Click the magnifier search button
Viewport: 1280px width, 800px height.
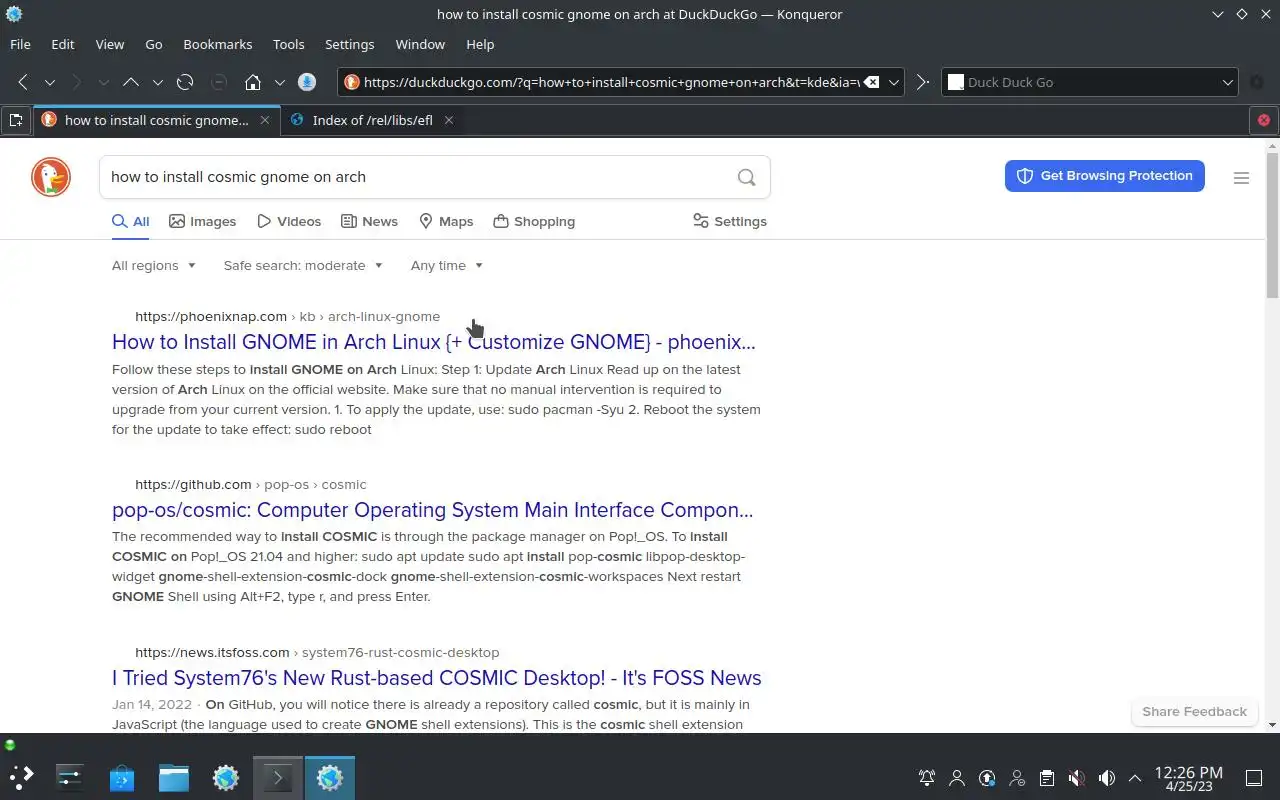coord(746,177)
